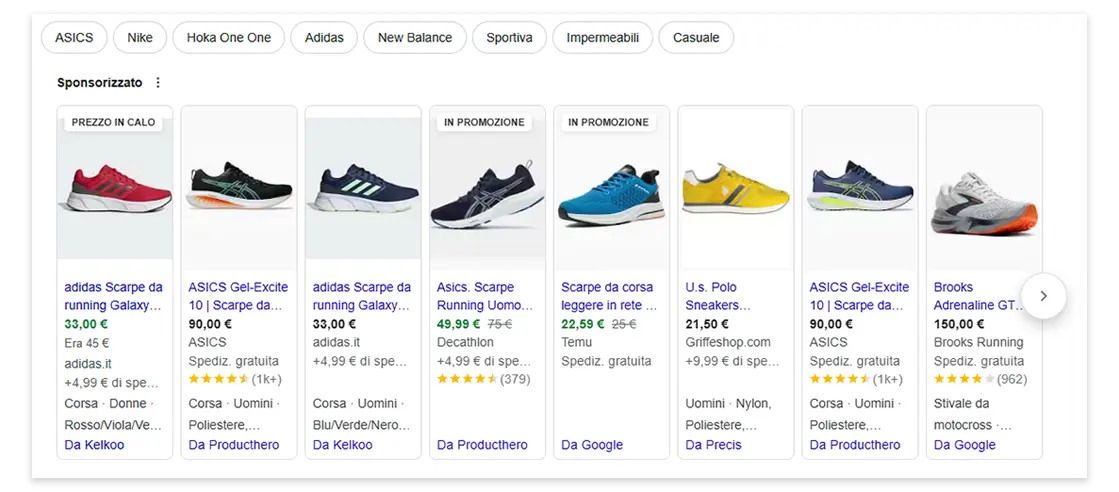1119x492 pixels.
Task: Follow Da Kelkoo link on the navy adidas card
Action: click(x=343, y=445)
